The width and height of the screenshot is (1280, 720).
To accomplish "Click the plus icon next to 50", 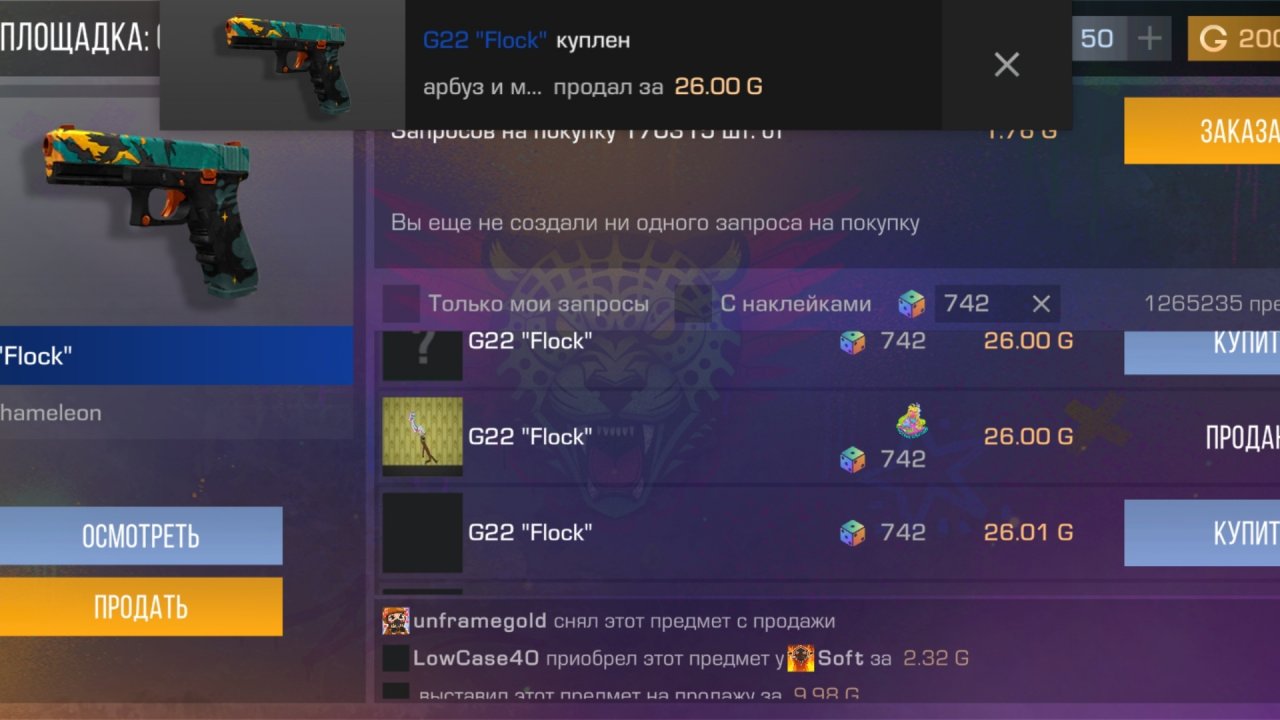I will 1150,39.
